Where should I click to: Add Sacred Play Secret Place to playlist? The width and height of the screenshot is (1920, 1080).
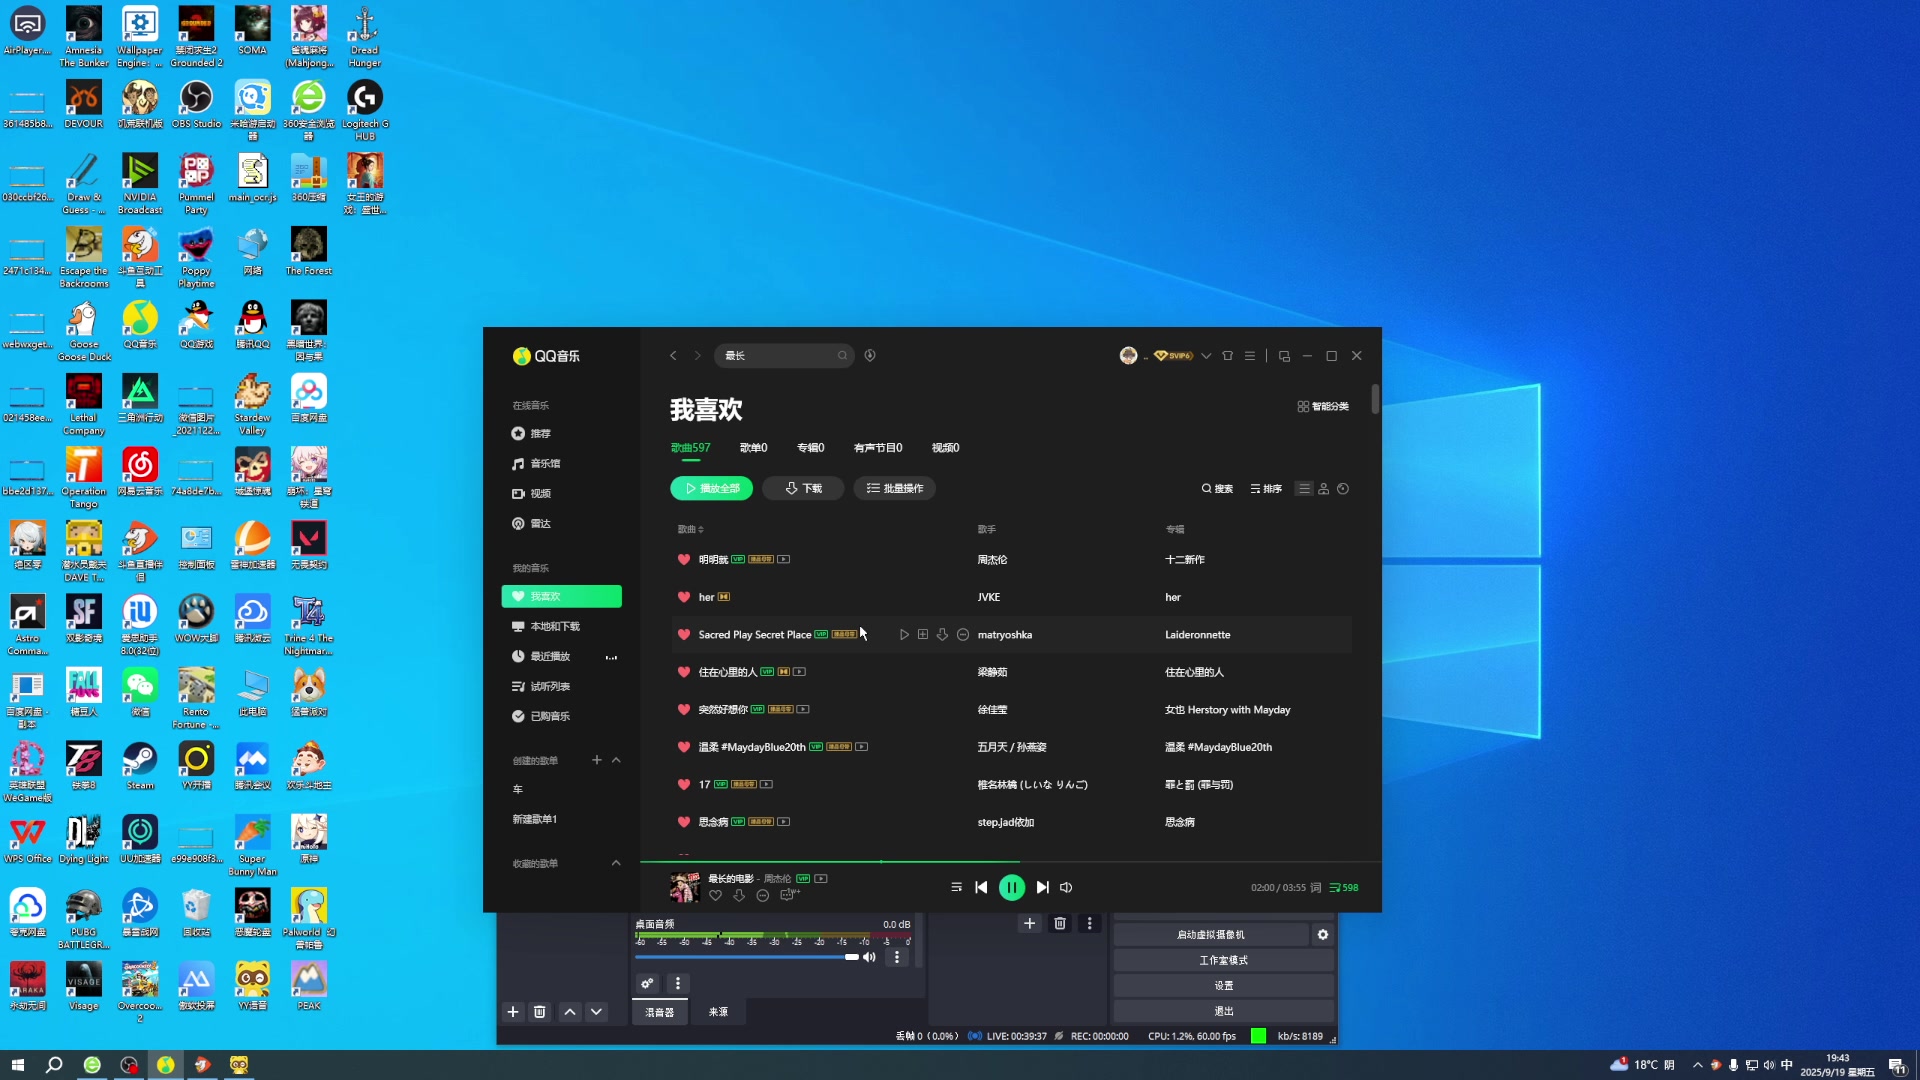tap(923, 635)
